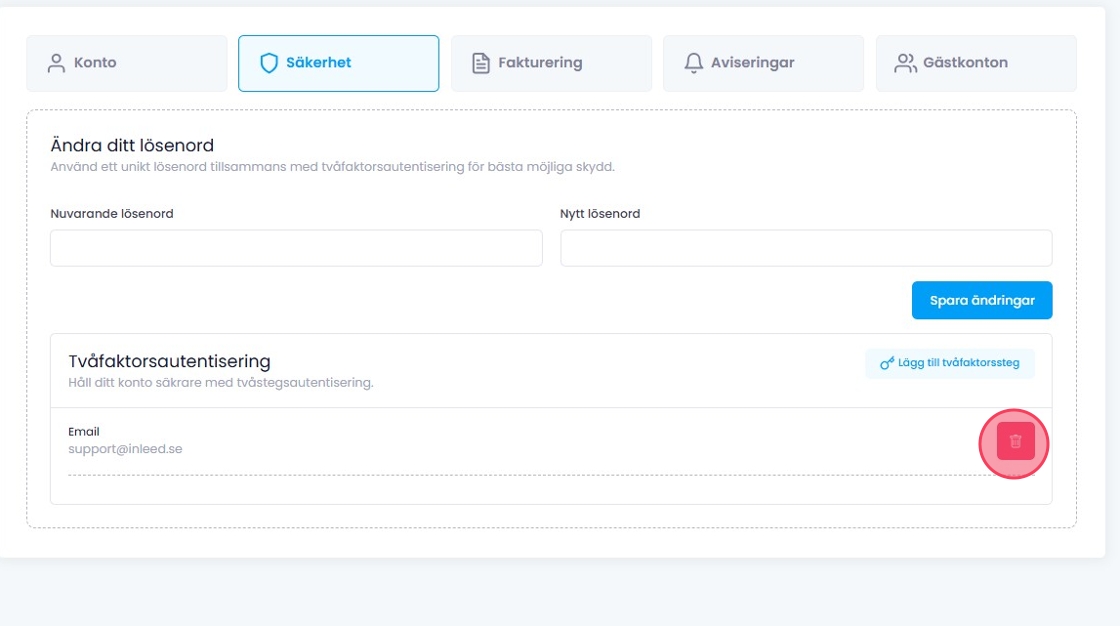Select the Säkerhet tab
This screenshot has width=1120, height=626.
pos(338,63)
